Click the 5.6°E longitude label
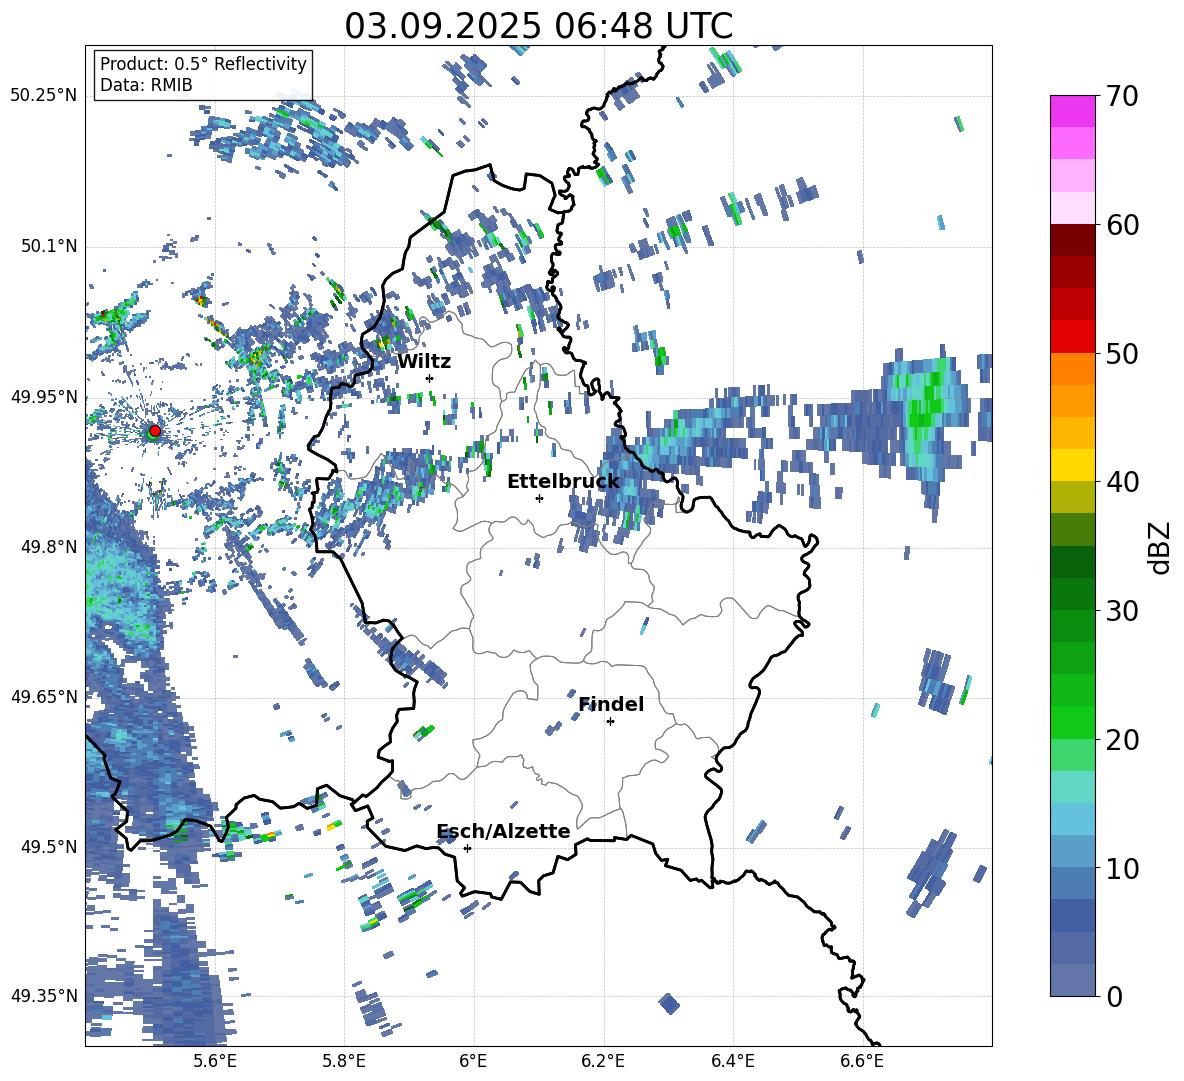Viewport: 1184px width, 1081px height. tap(215, 1061)
